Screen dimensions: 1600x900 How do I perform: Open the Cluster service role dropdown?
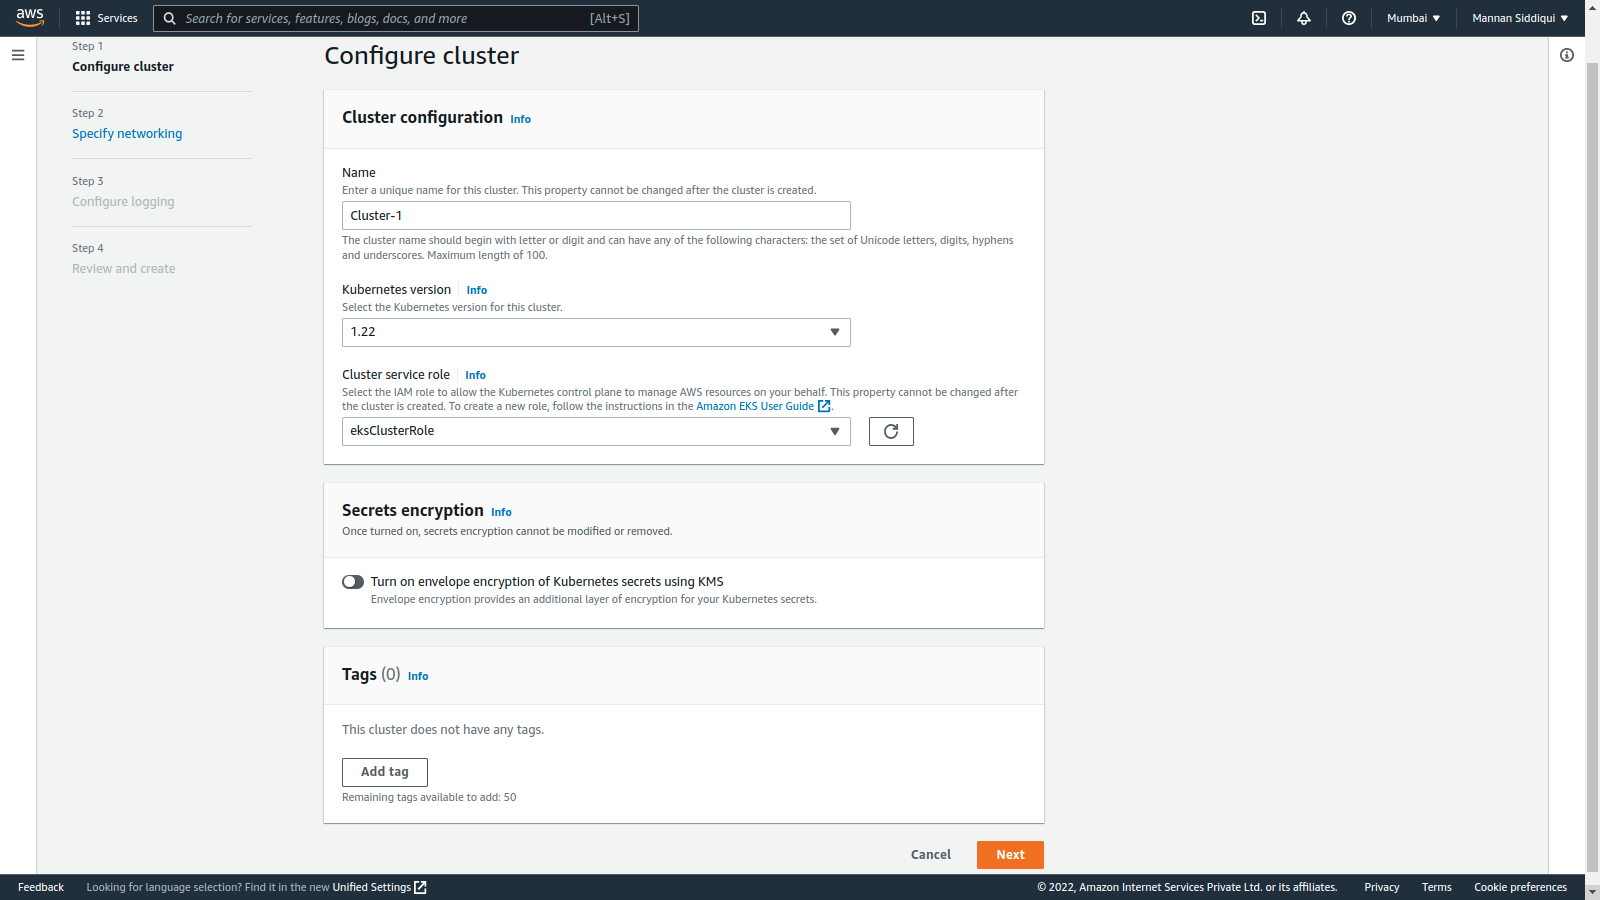pyautogui.click(x=834, y=431)
